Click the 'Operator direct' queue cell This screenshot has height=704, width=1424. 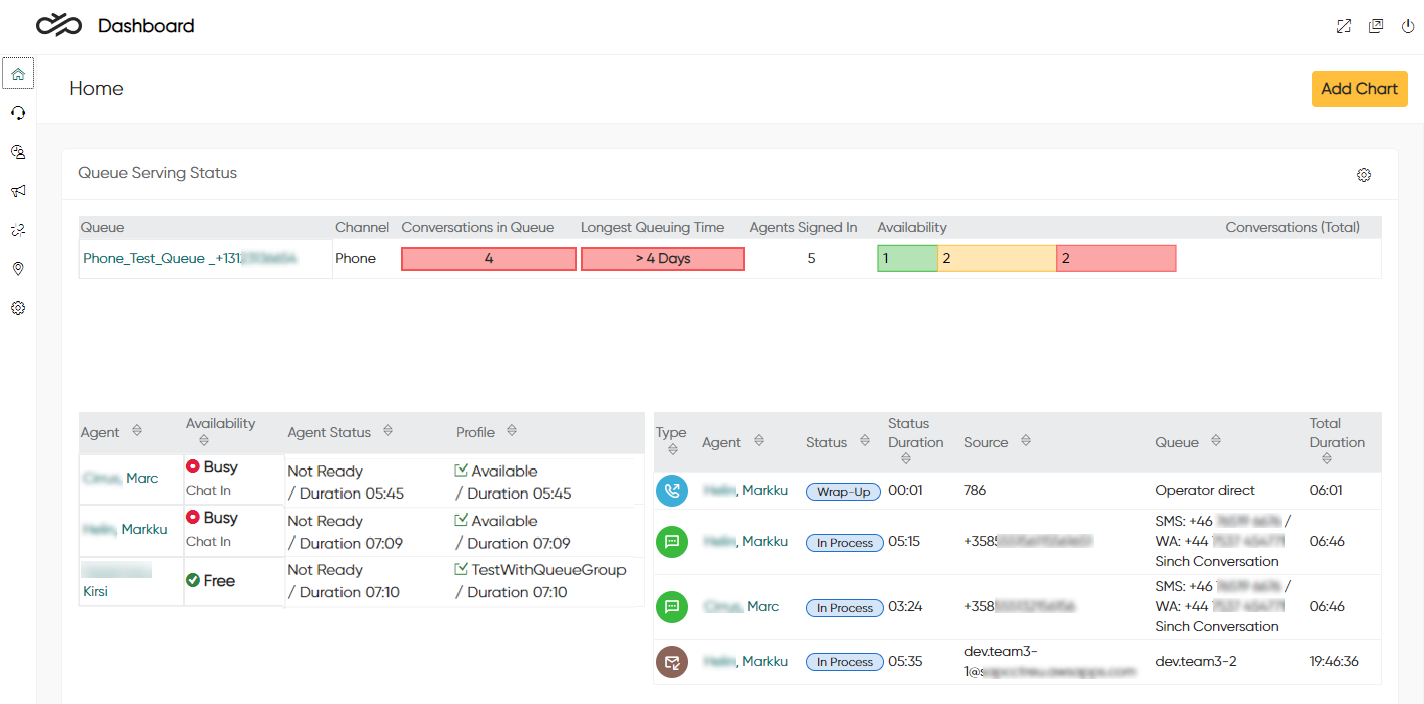click(x=1205, y=491)
